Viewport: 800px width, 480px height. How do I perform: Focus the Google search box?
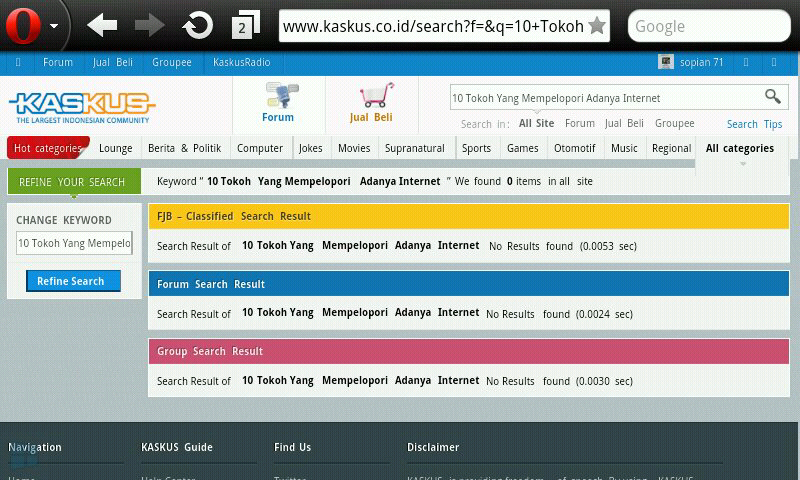click(x=709, y=26)
